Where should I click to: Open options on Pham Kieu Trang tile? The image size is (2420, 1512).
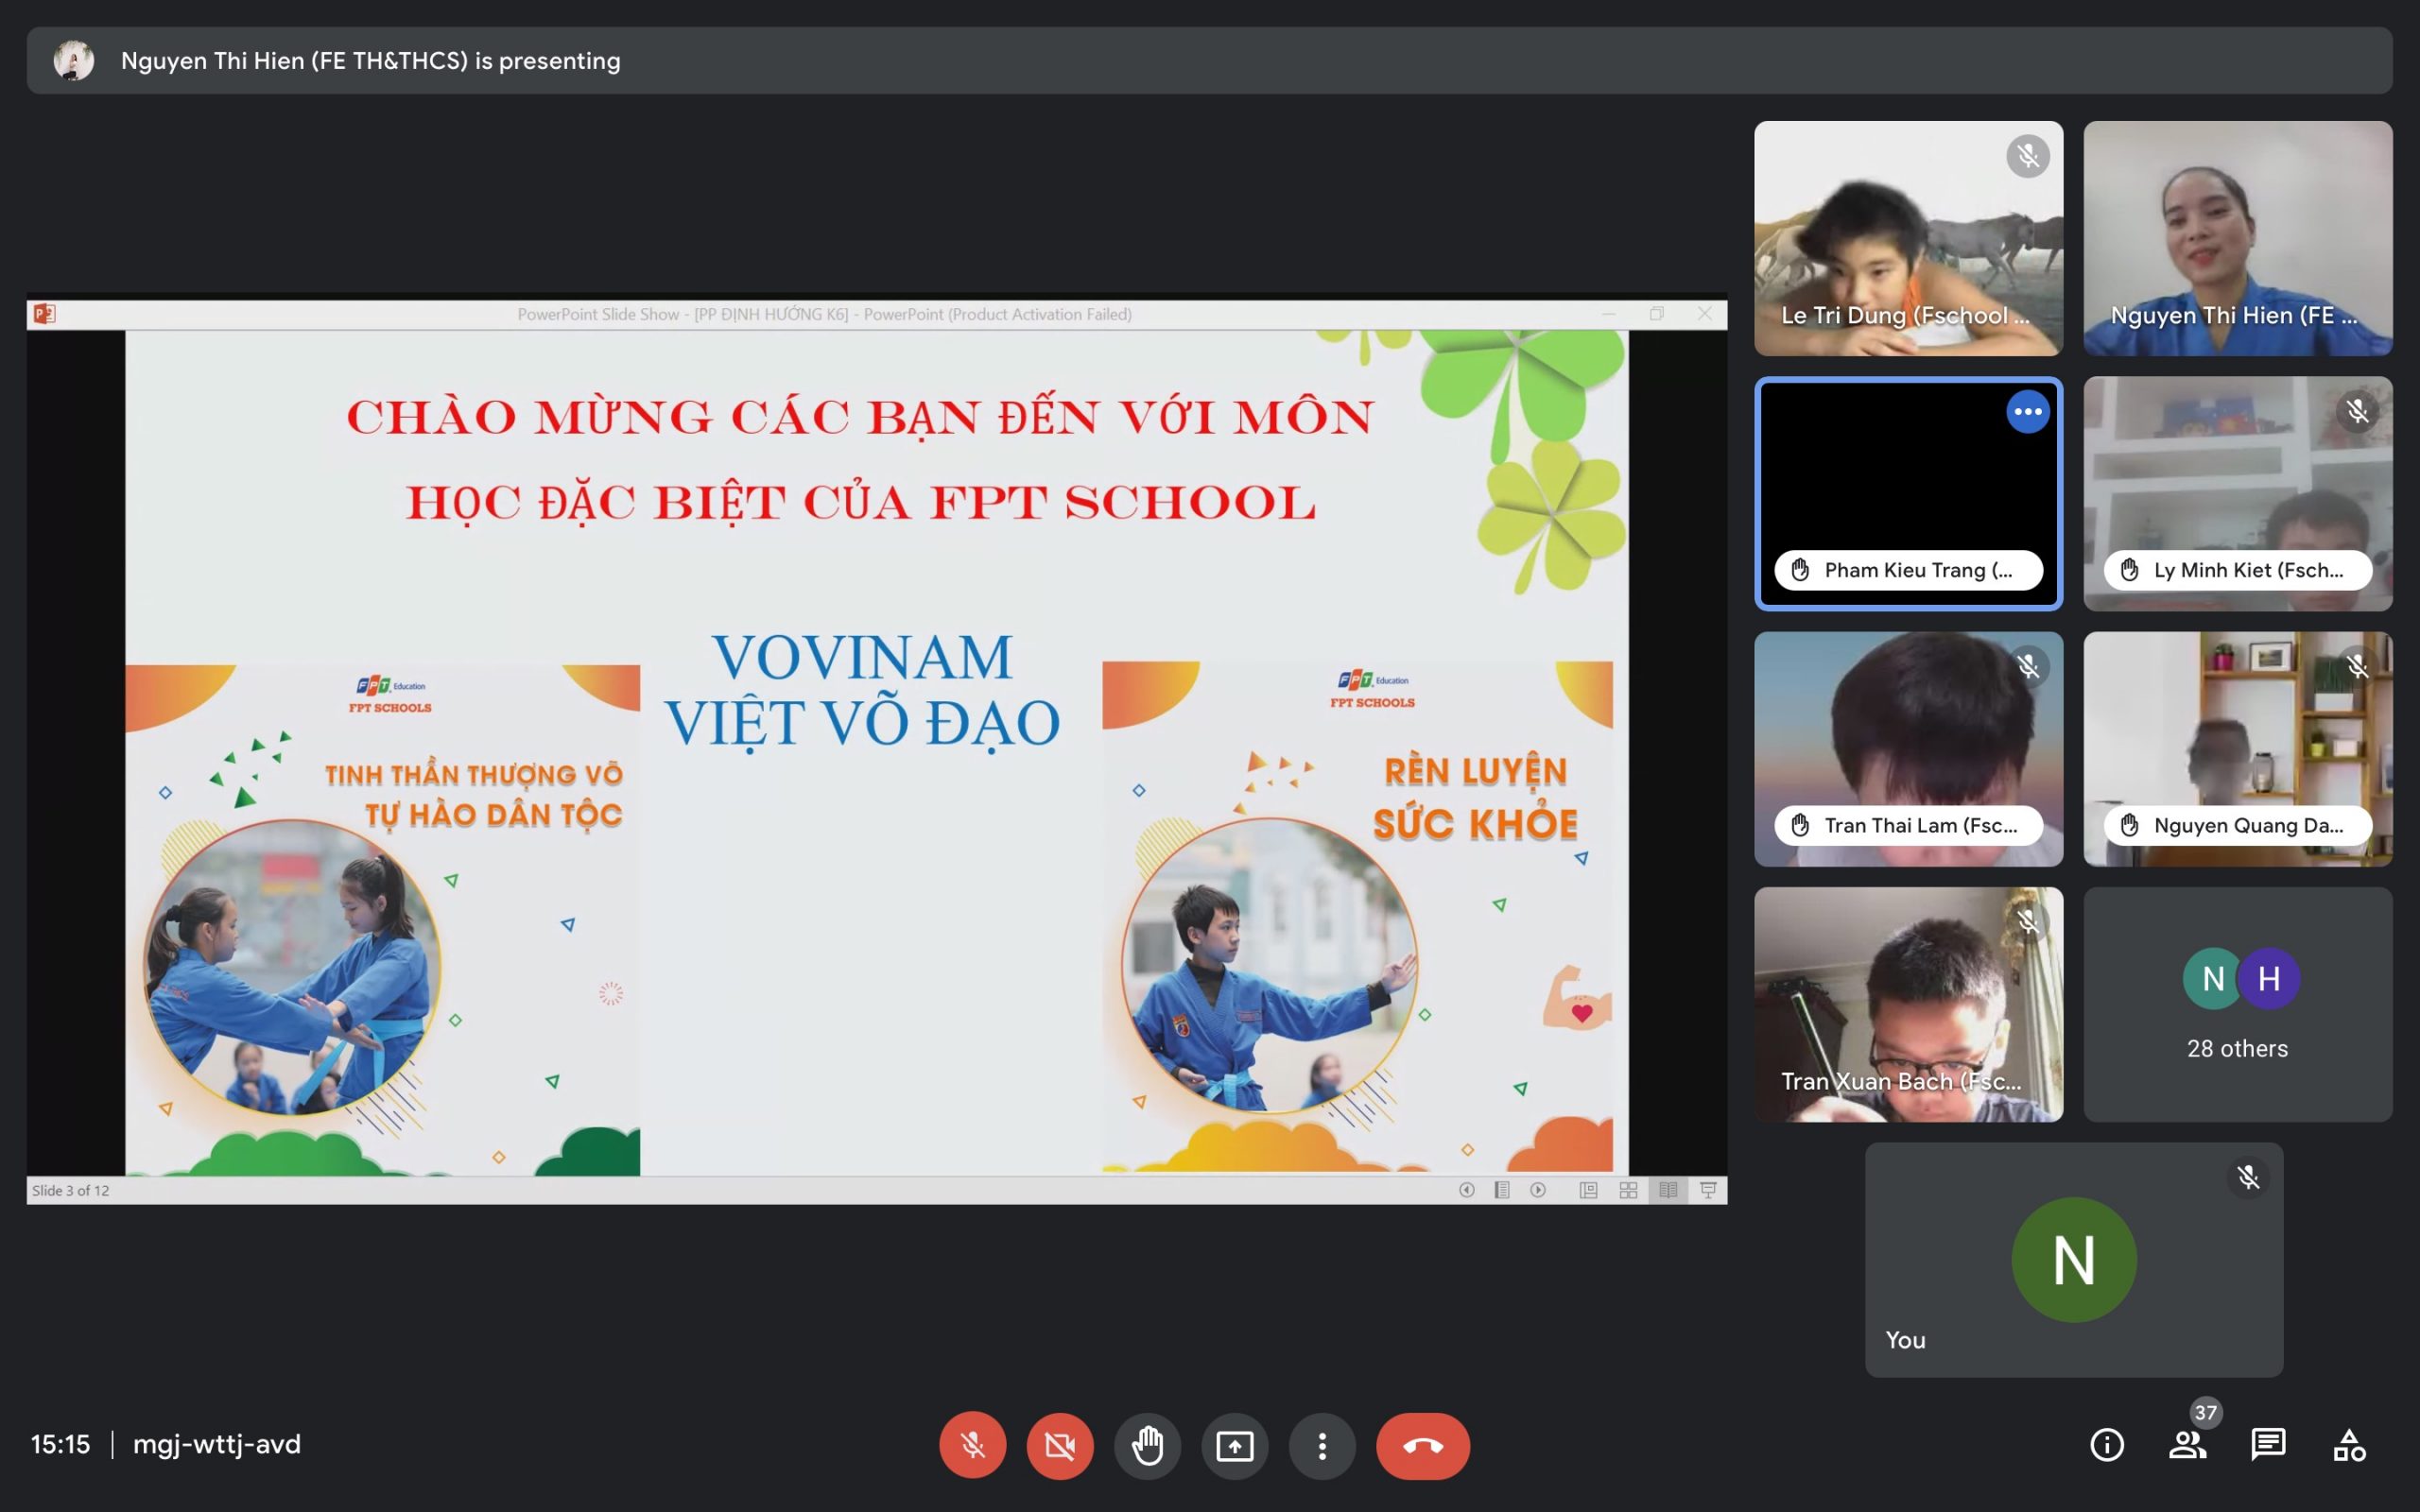click(2028, 411)
